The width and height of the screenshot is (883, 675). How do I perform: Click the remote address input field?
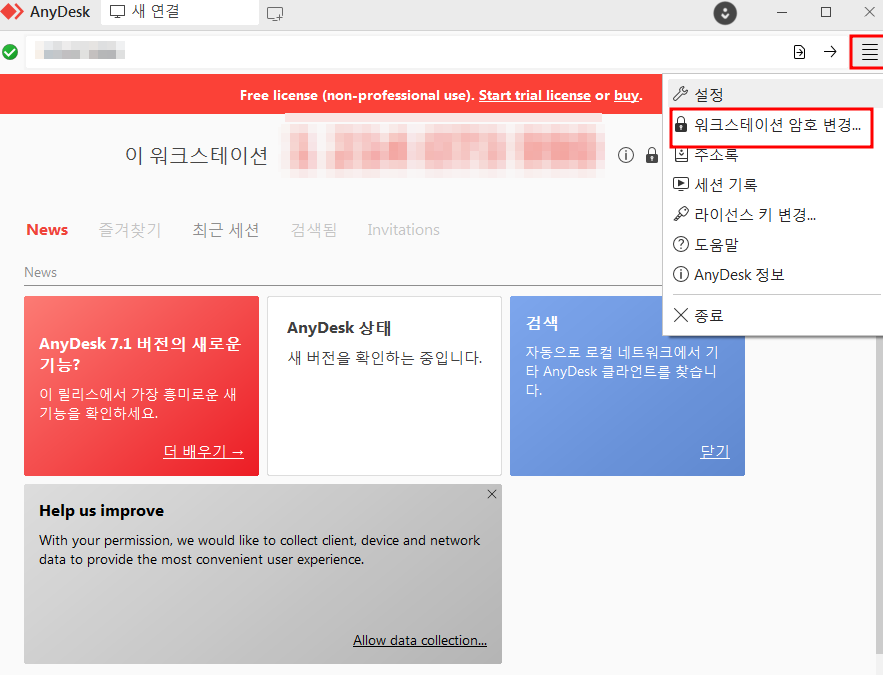405,52
